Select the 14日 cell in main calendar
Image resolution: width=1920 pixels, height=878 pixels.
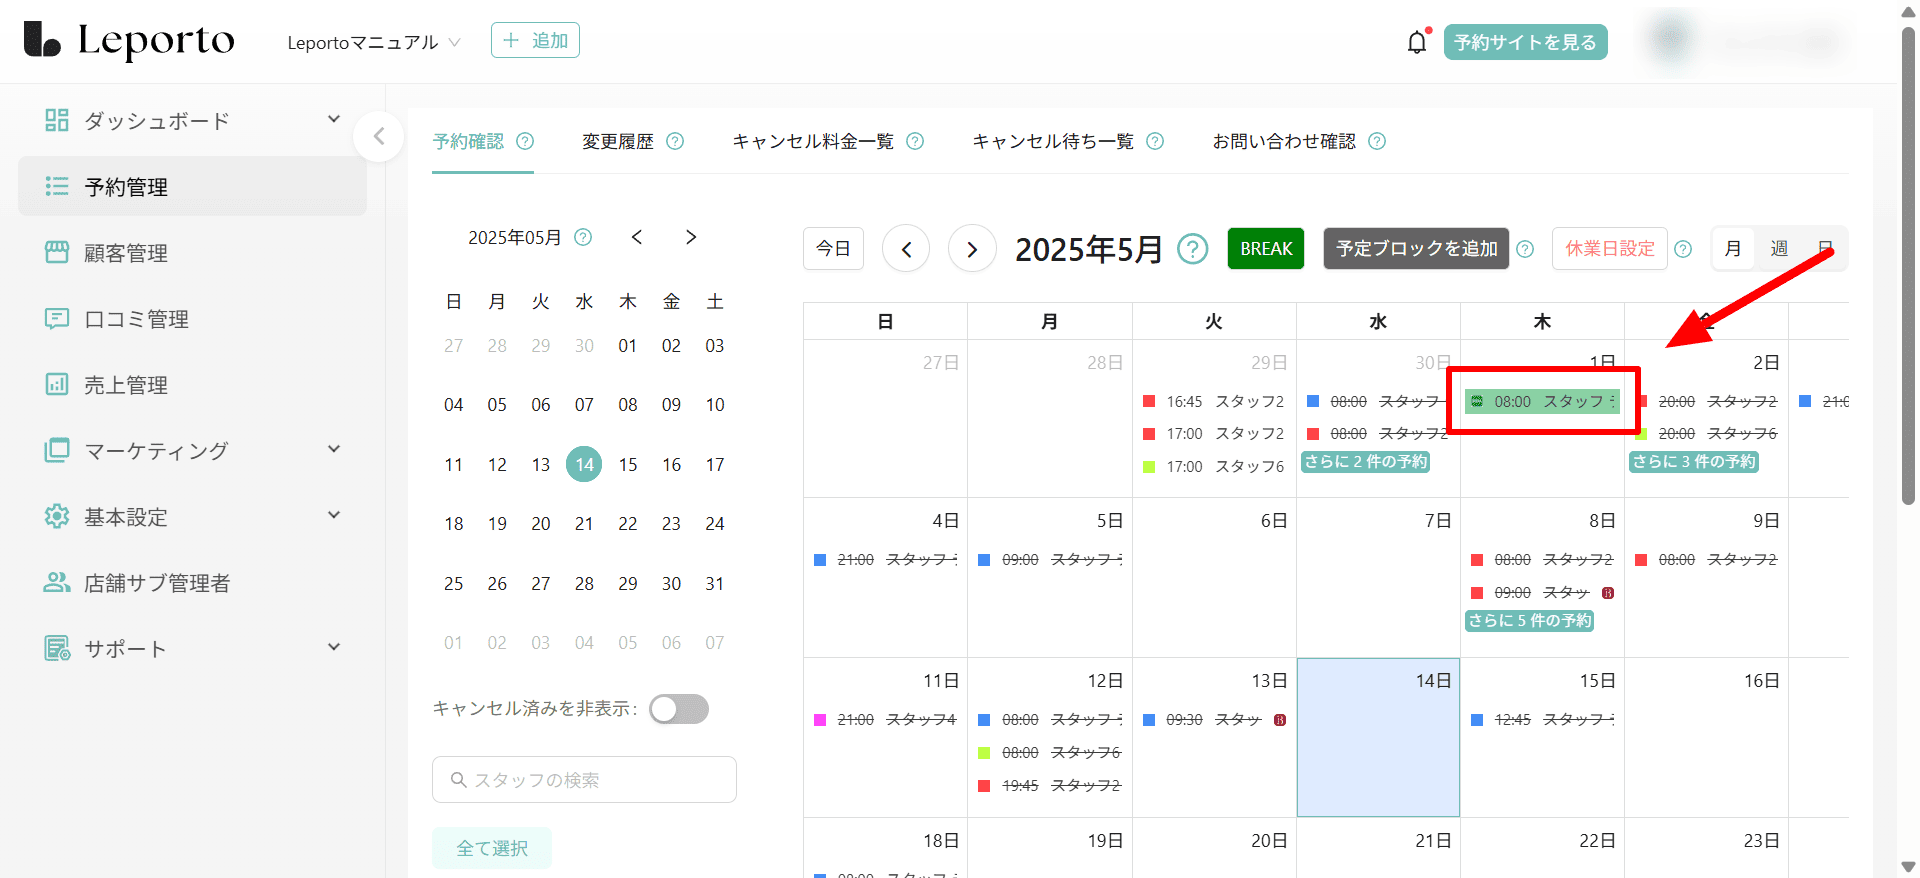pos(1378,737)
